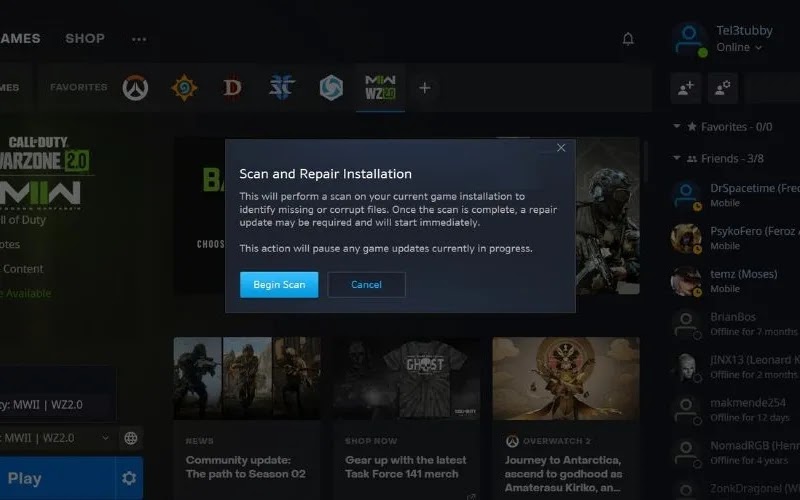This screenshot has height=500, width=800.
Task: Click the Add a Friend icon
Action: coord(686,88)
